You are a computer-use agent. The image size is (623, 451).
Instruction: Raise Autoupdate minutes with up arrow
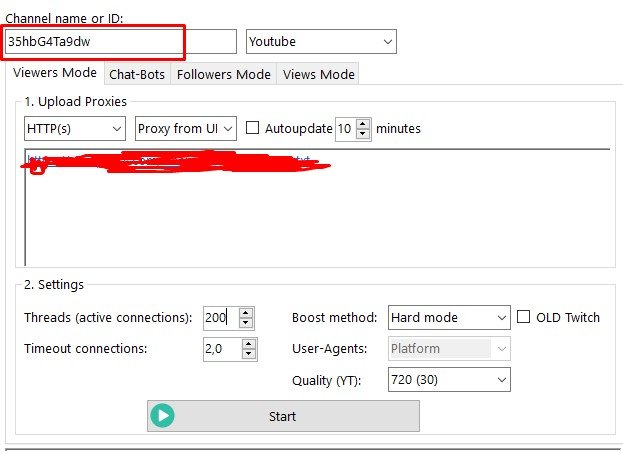coord(362,123)
